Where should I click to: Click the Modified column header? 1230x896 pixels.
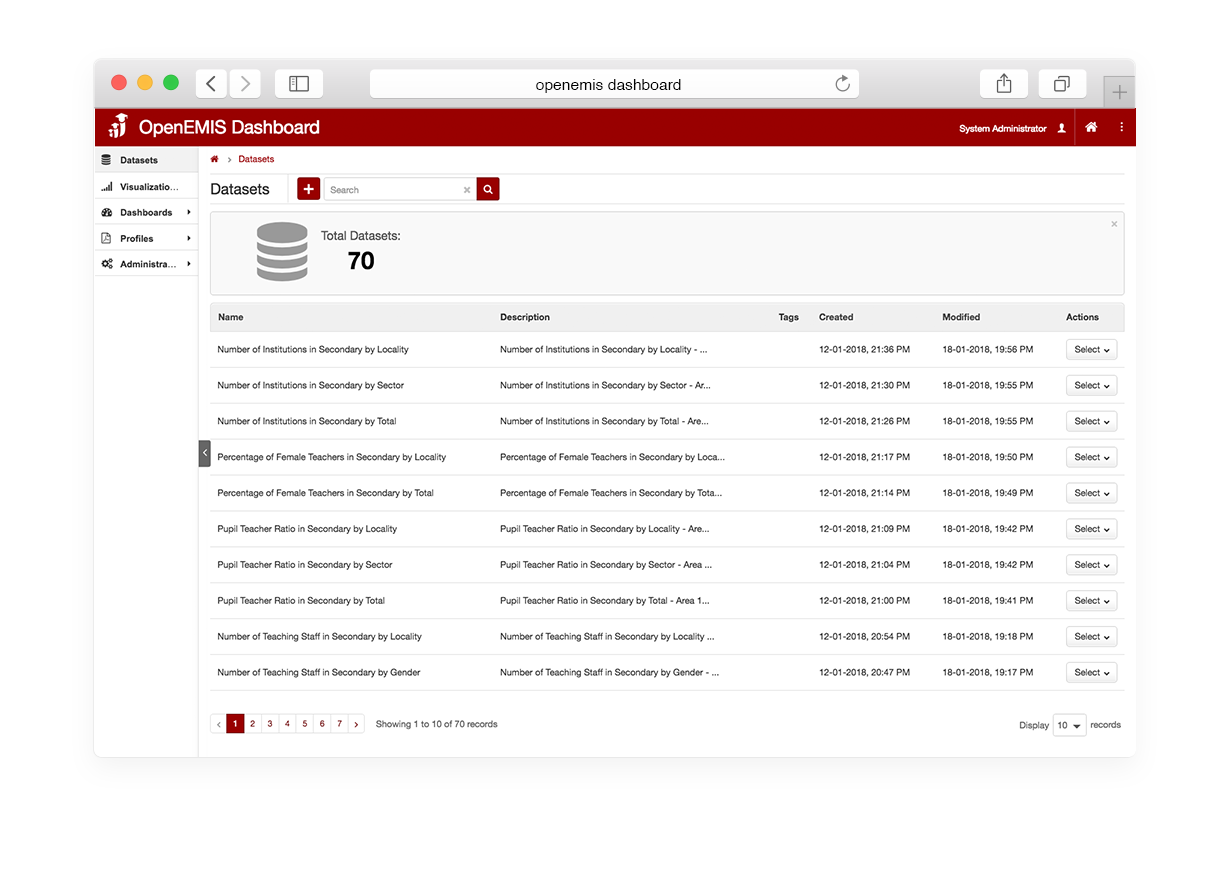point(961,317)
